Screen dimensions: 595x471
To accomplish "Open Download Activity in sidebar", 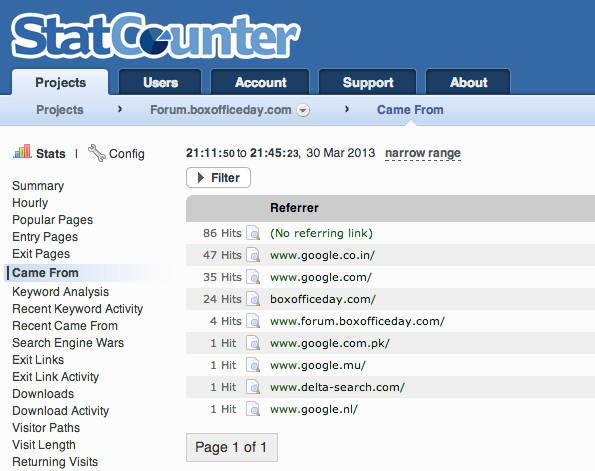I will click(60, 411).
